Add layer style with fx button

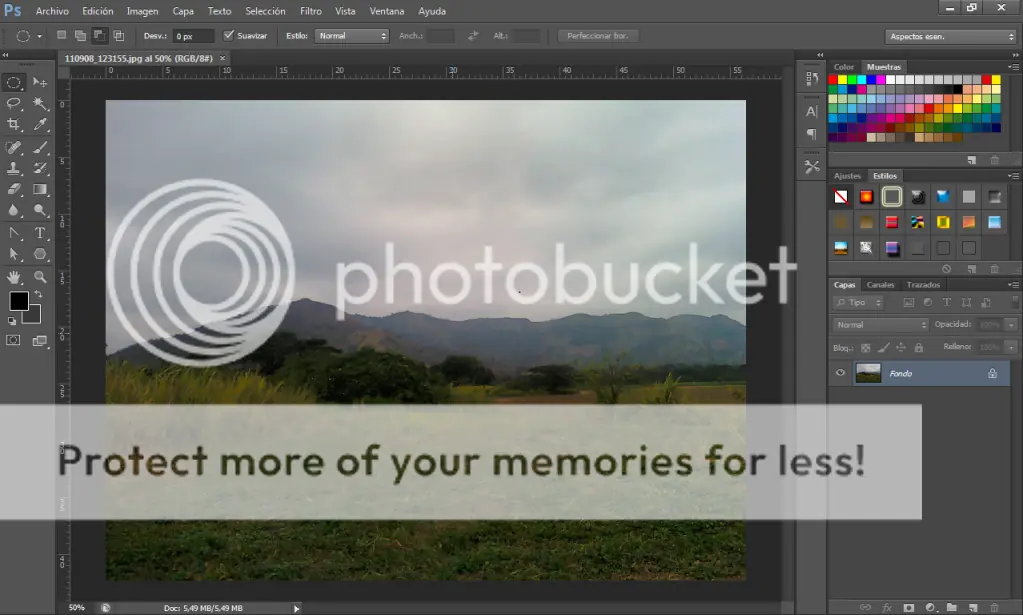coord(887,607)
